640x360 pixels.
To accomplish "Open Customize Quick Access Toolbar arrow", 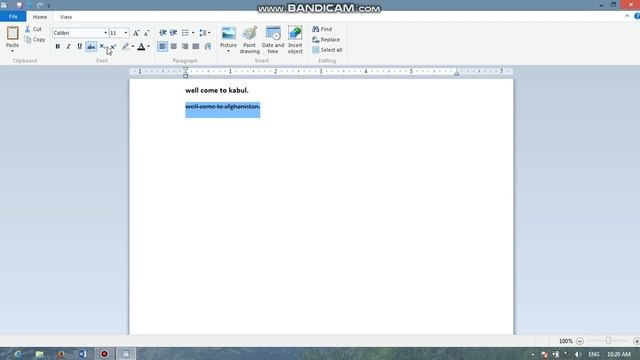I will click(x=49, y=5).
